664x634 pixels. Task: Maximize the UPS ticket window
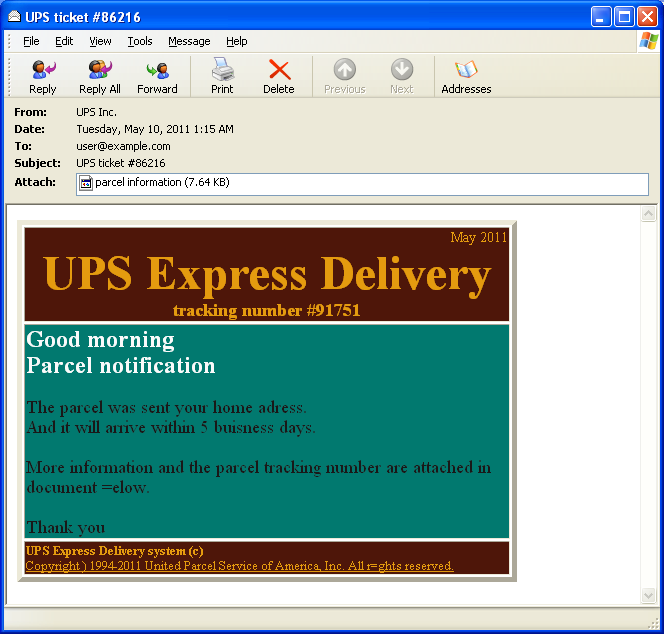(x=624, y=16)
